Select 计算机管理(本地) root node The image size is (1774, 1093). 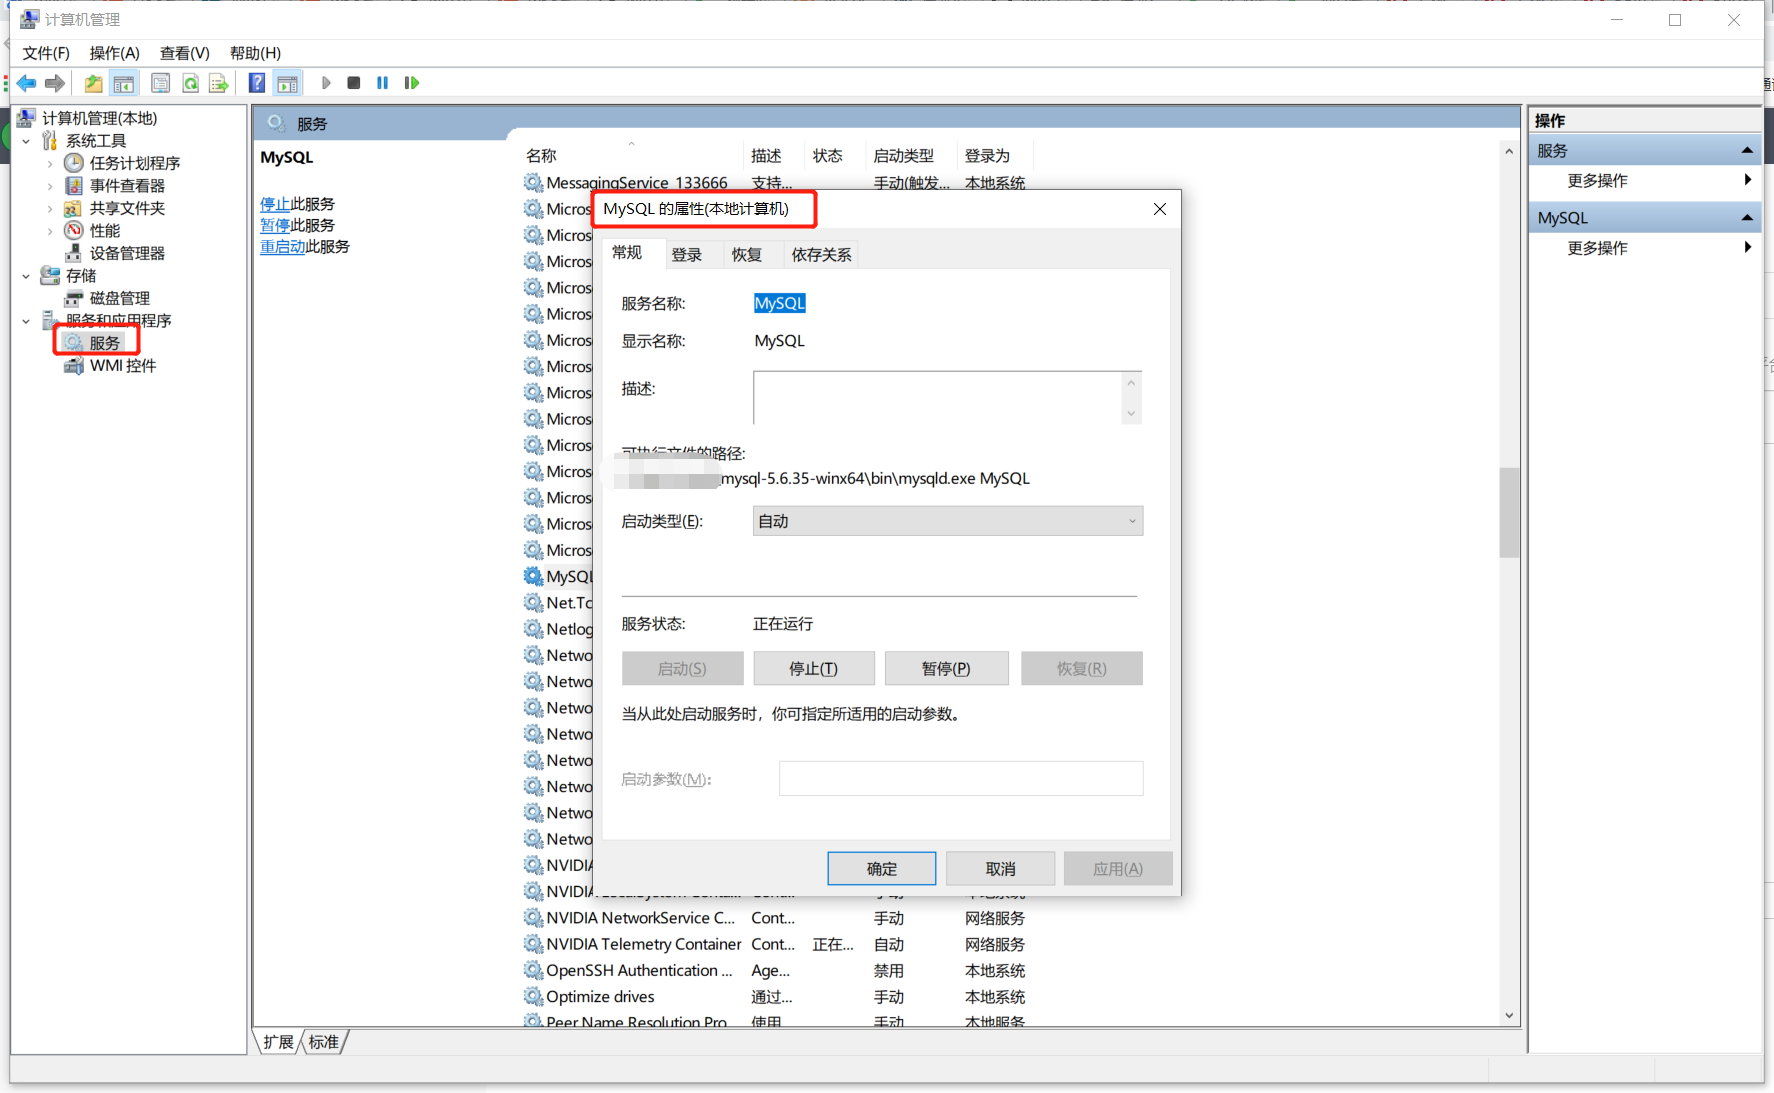(100, 118)
